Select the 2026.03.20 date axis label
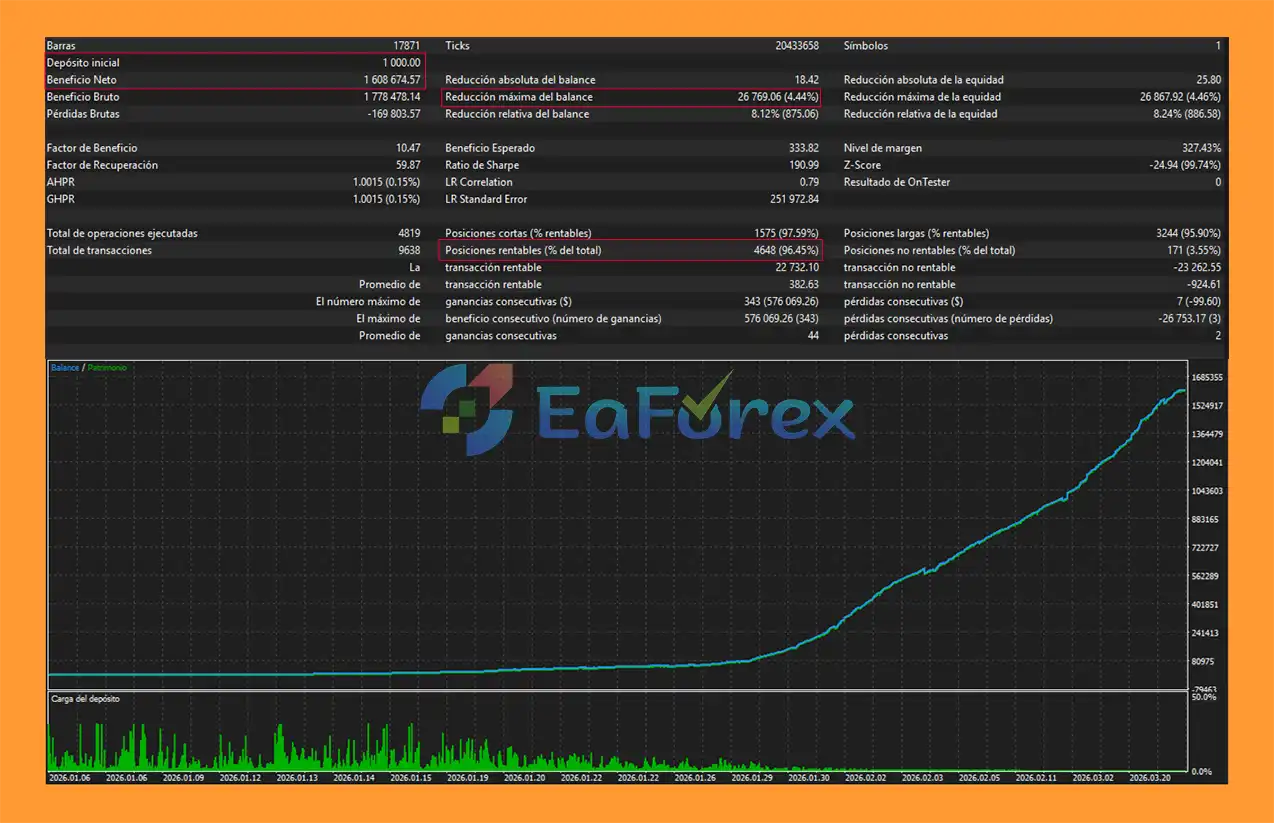 (1149, 777)
